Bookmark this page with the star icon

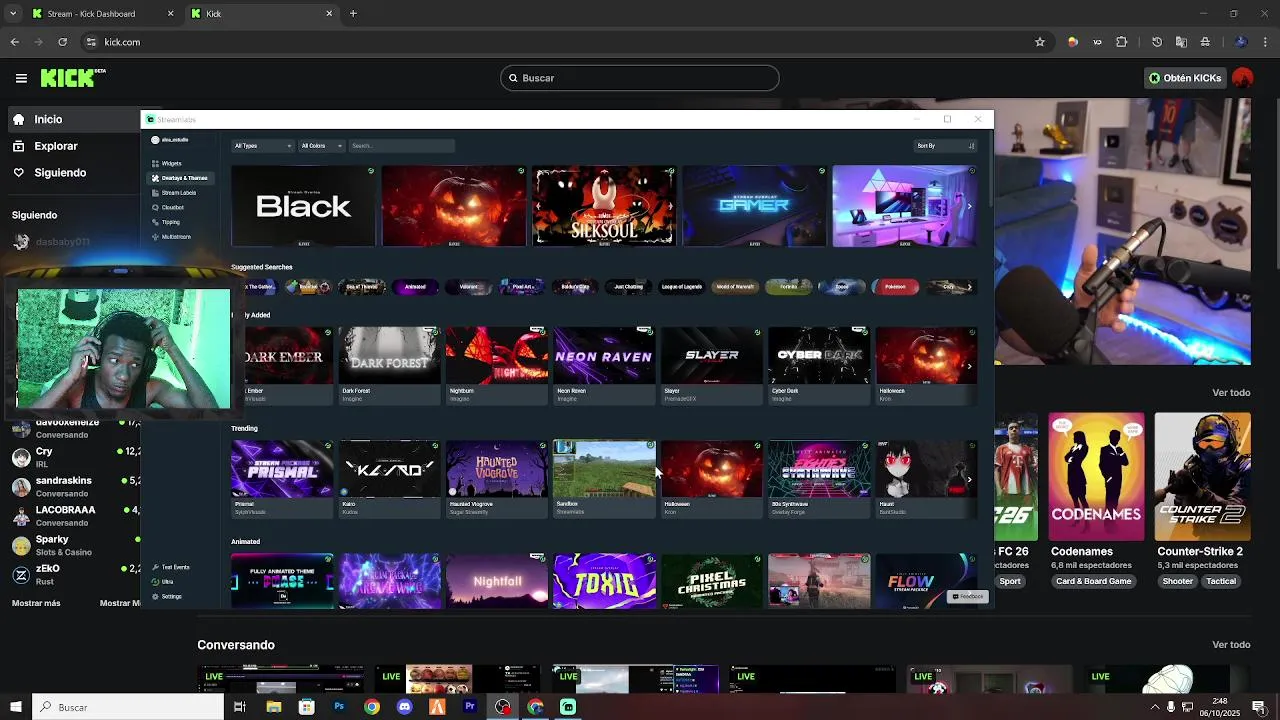pos(1040,42)
